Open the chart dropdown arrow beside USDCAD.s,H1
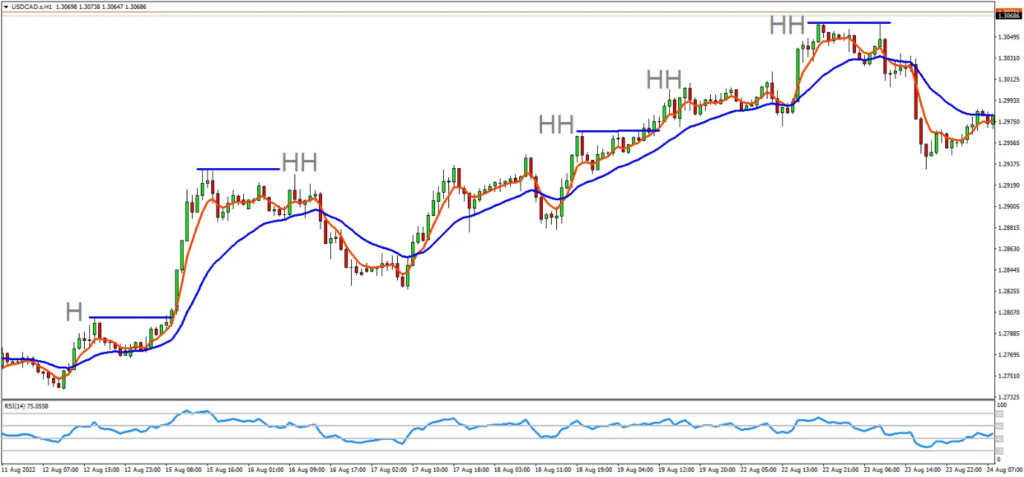The width and height of the screenshot is (1024, 477). click(6, 7)
